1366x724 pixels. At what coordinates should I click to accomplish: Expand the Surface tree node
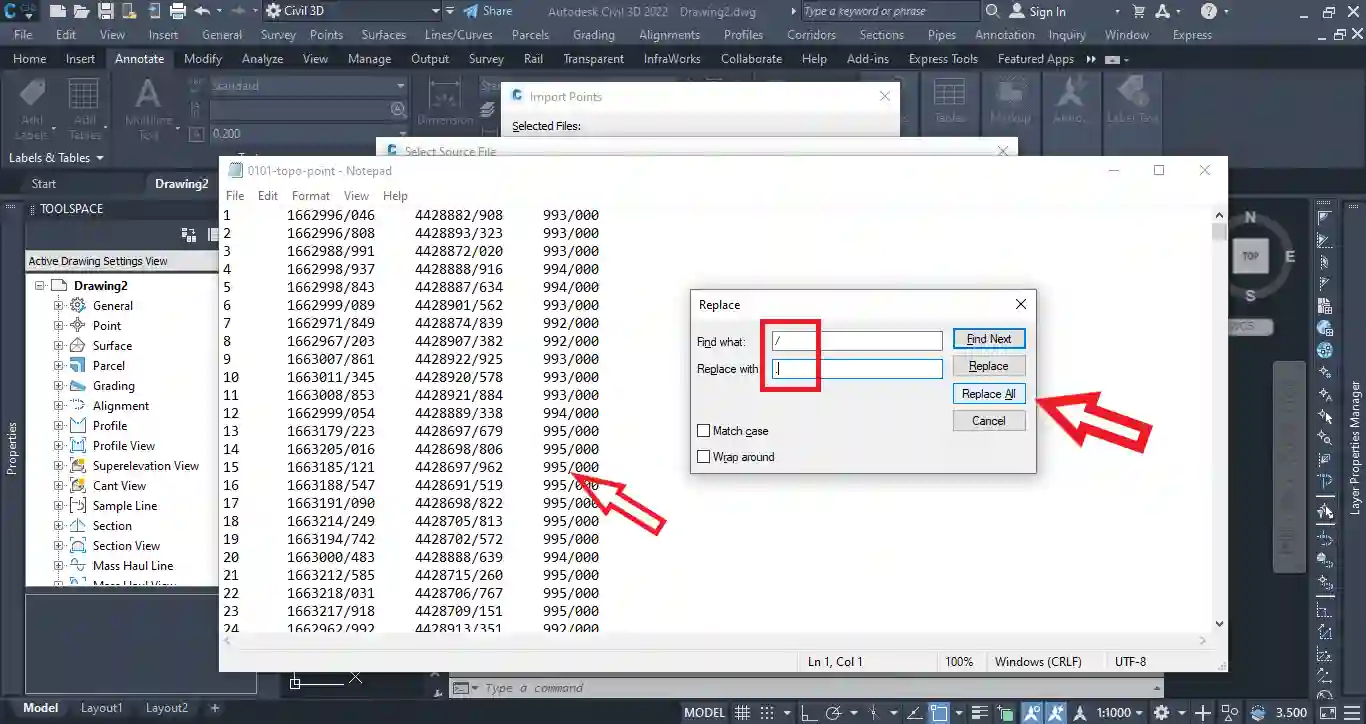click(x=59, y=346)
